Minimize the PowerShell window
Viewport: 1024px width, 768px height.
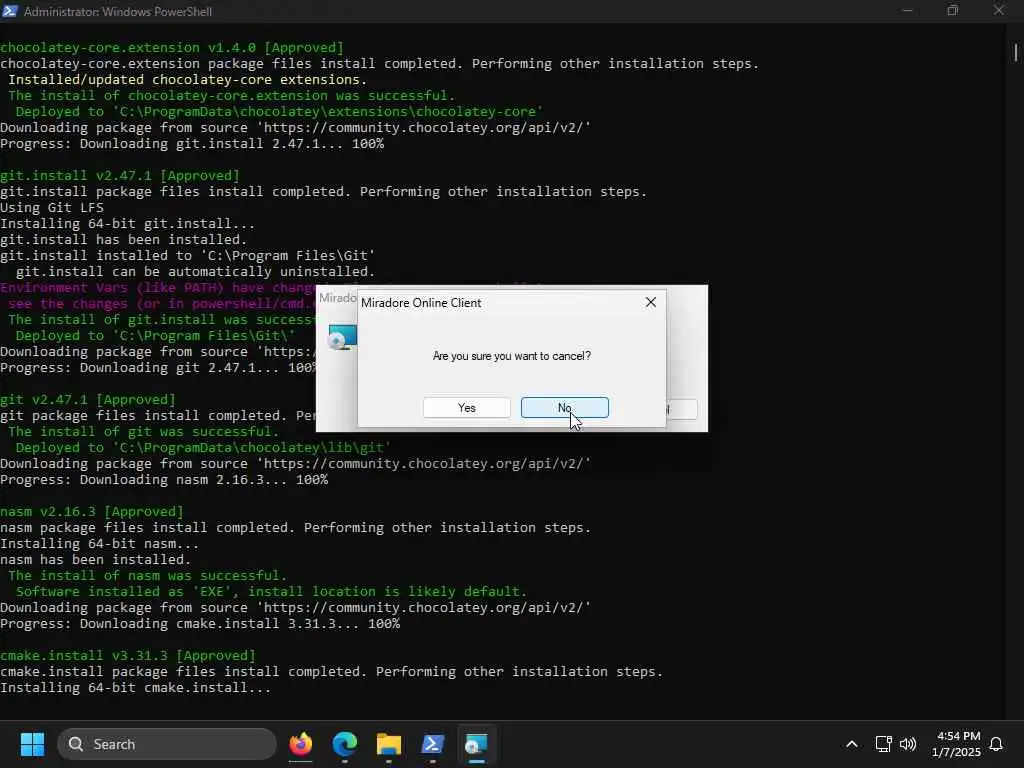907,11
